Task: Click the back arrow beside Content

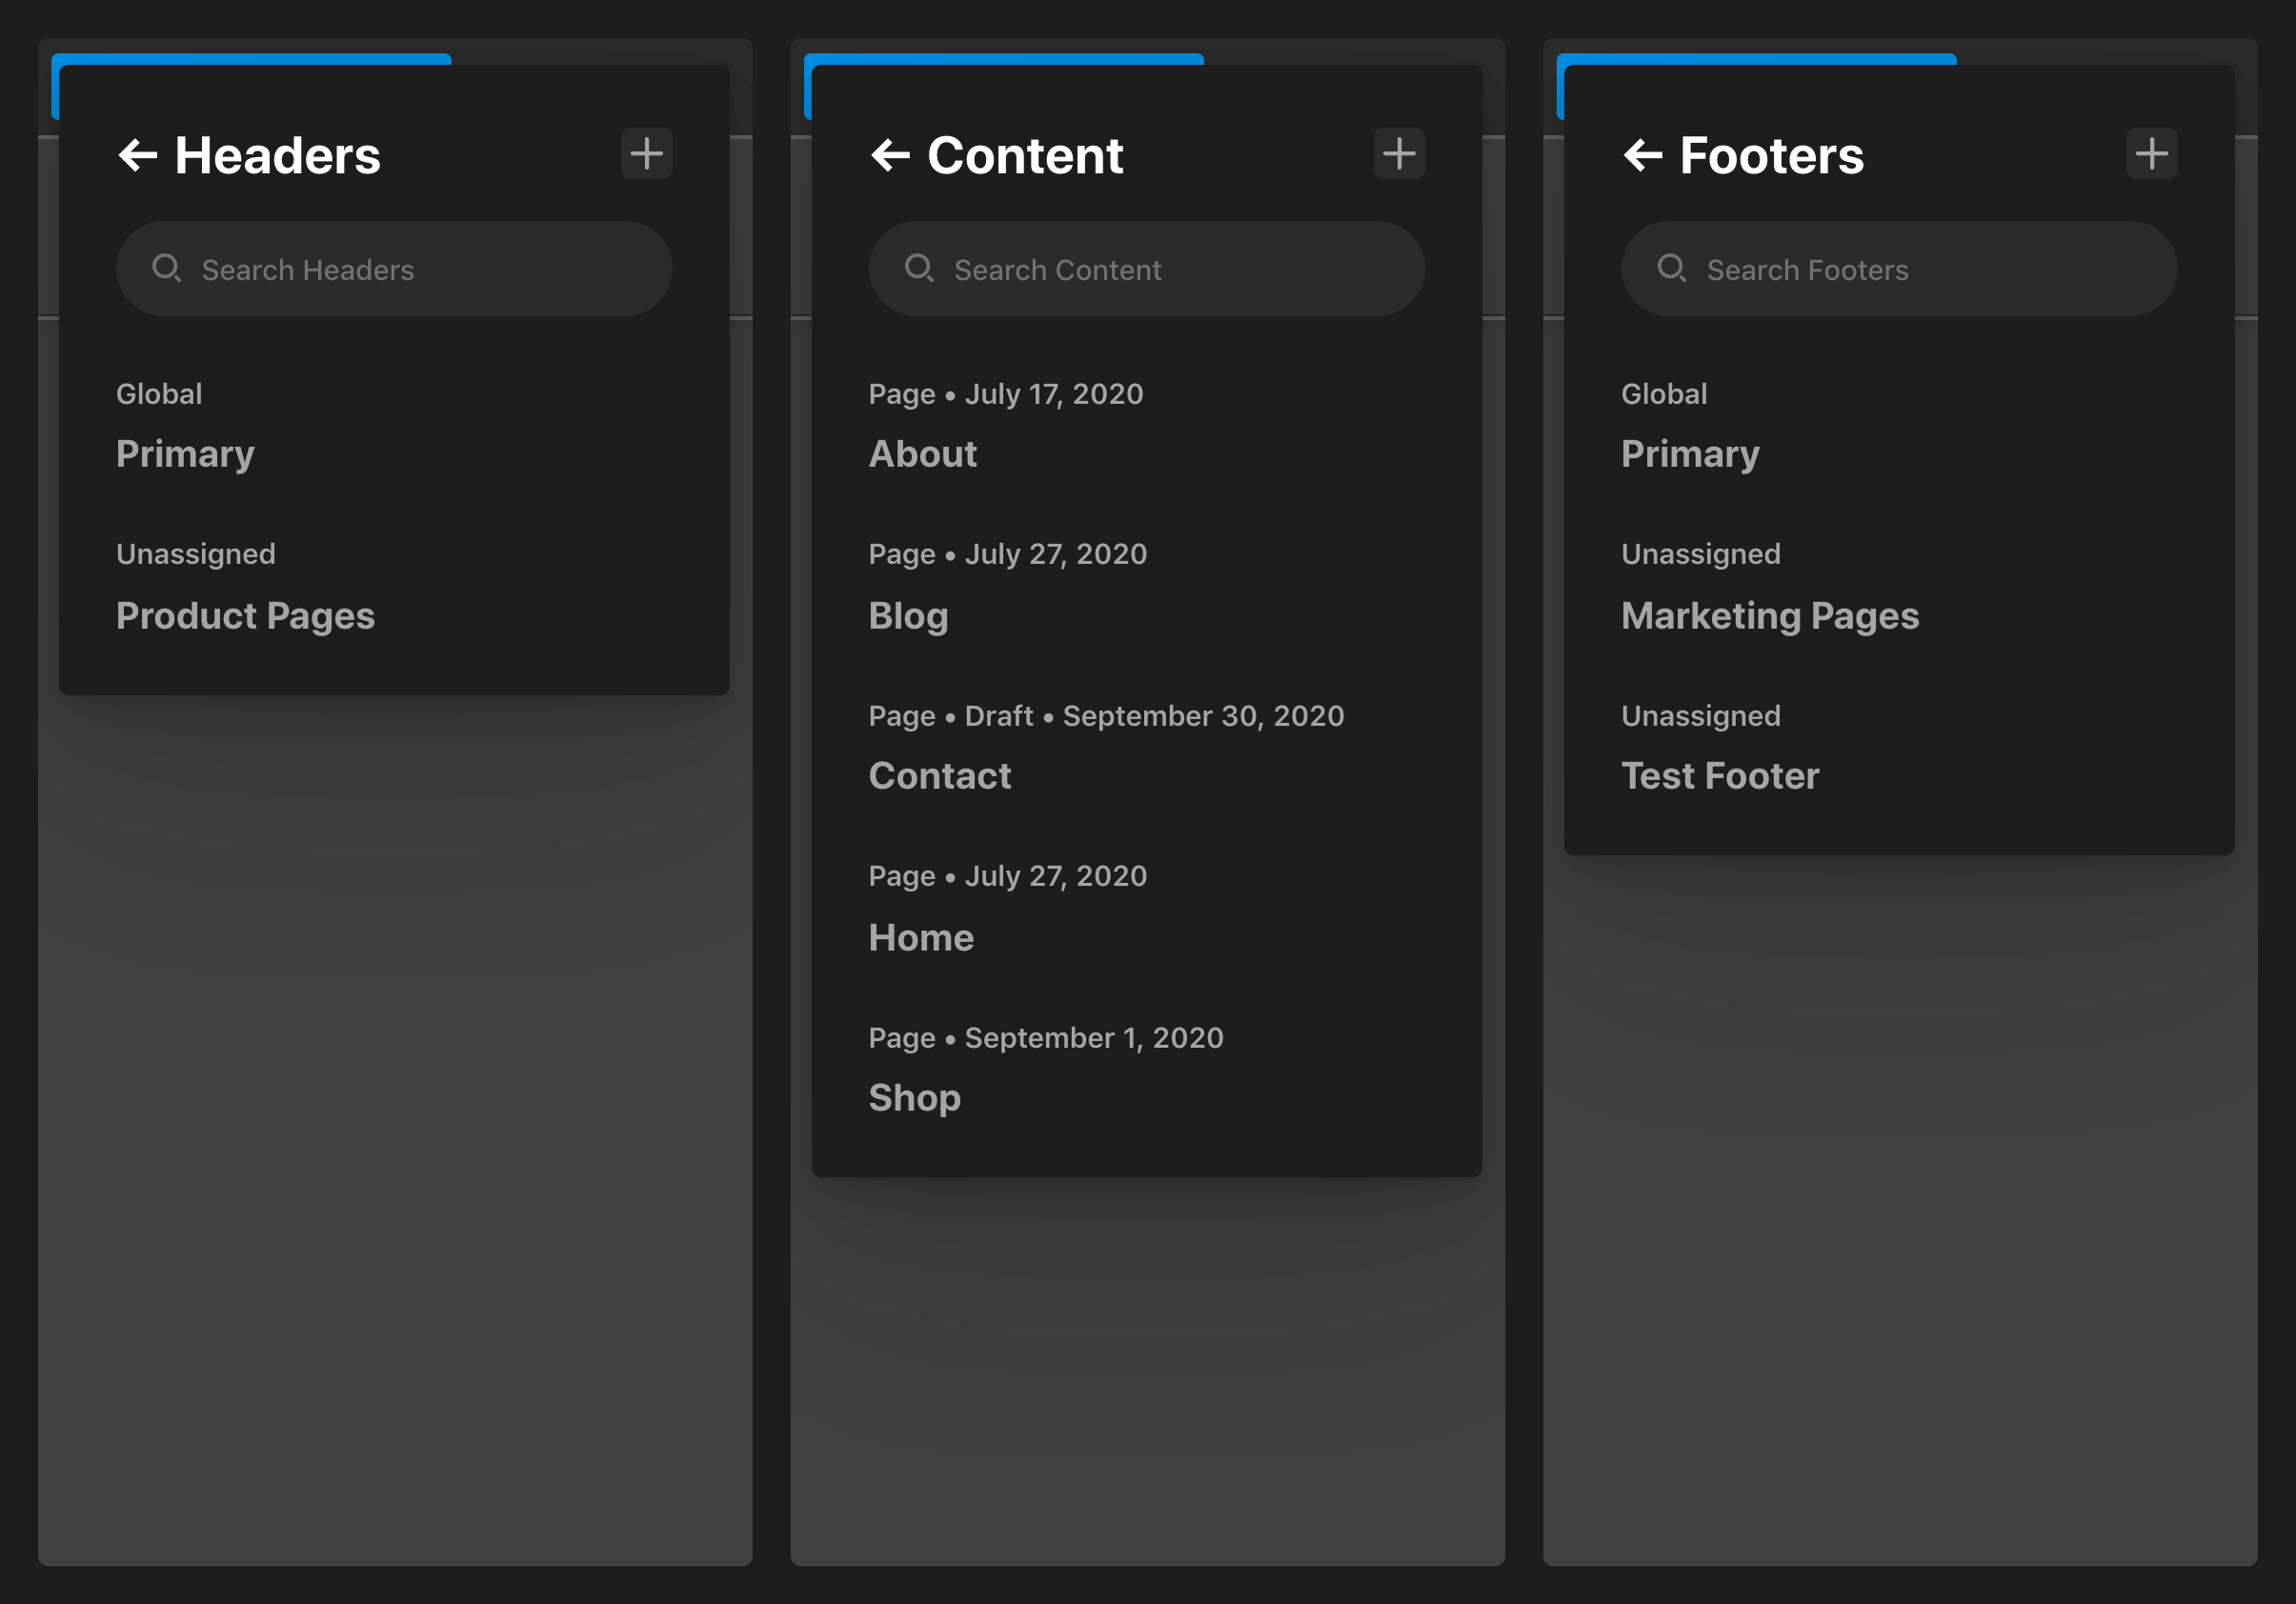Action: pos(890,155)
